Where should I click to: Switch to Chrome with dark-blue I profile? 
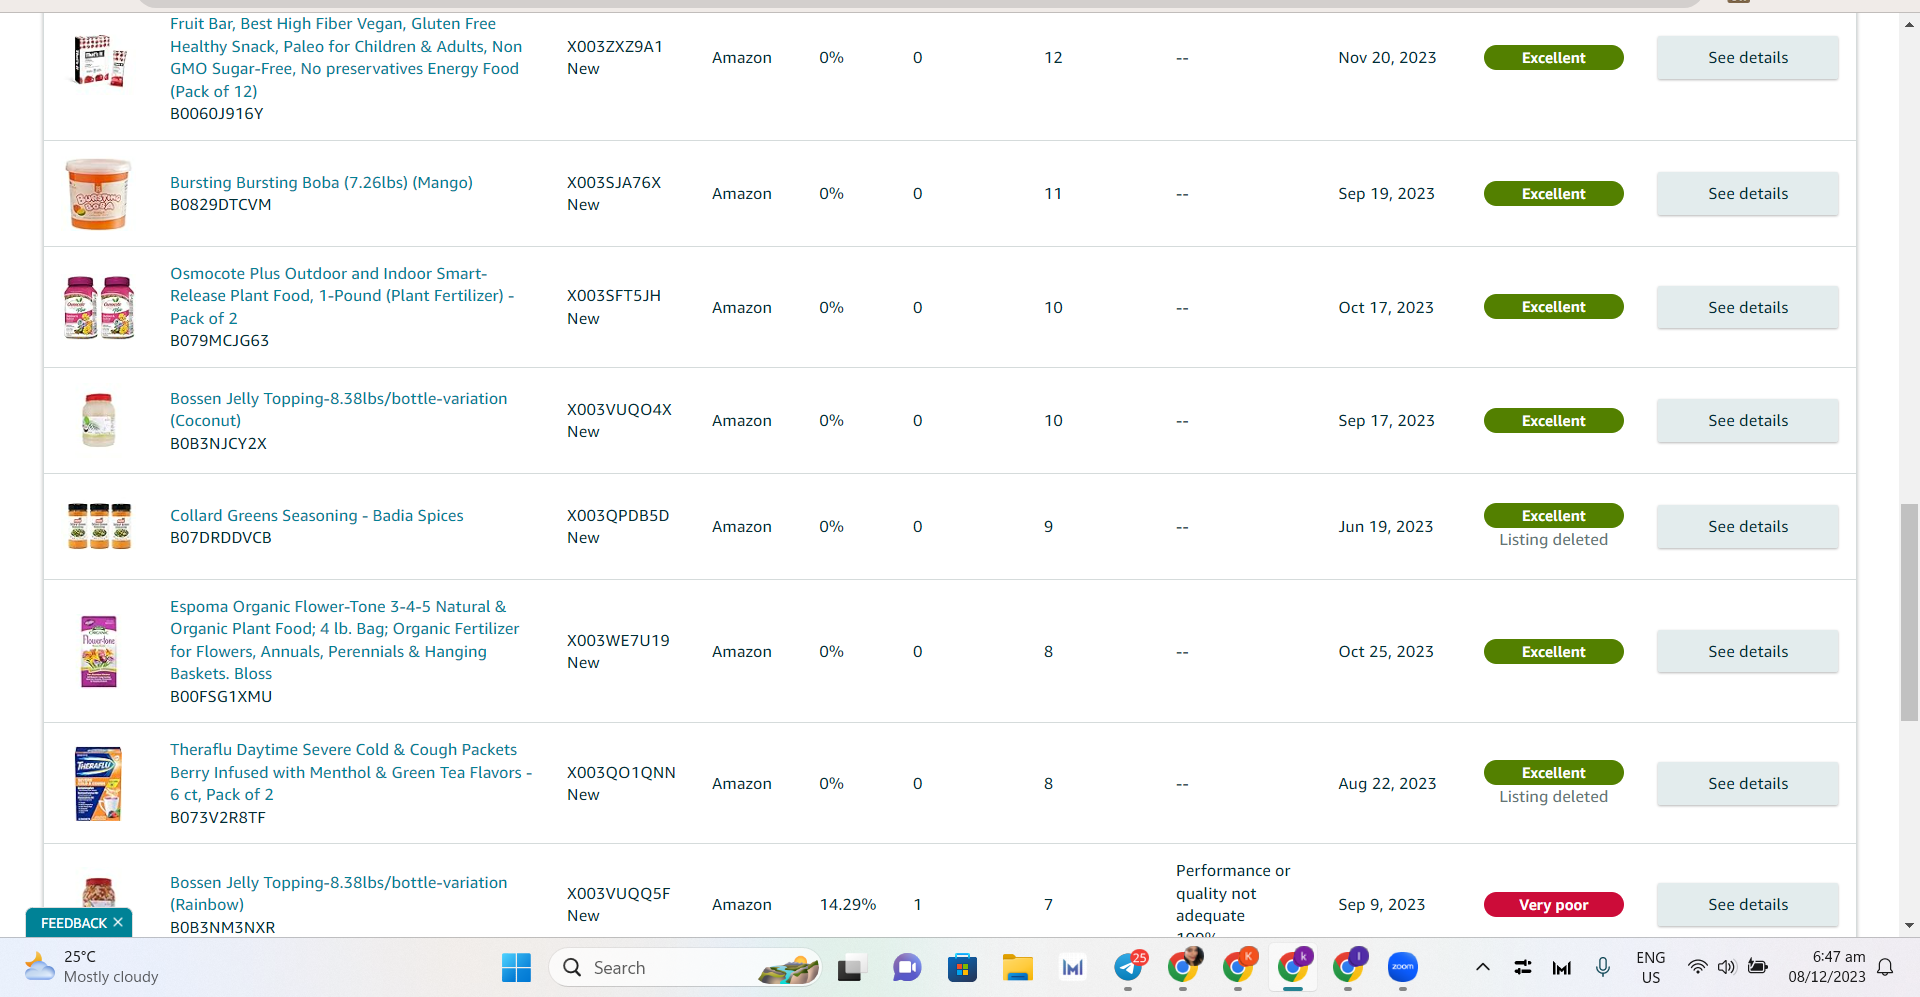pyautogui.click(x=1348, y=967)
